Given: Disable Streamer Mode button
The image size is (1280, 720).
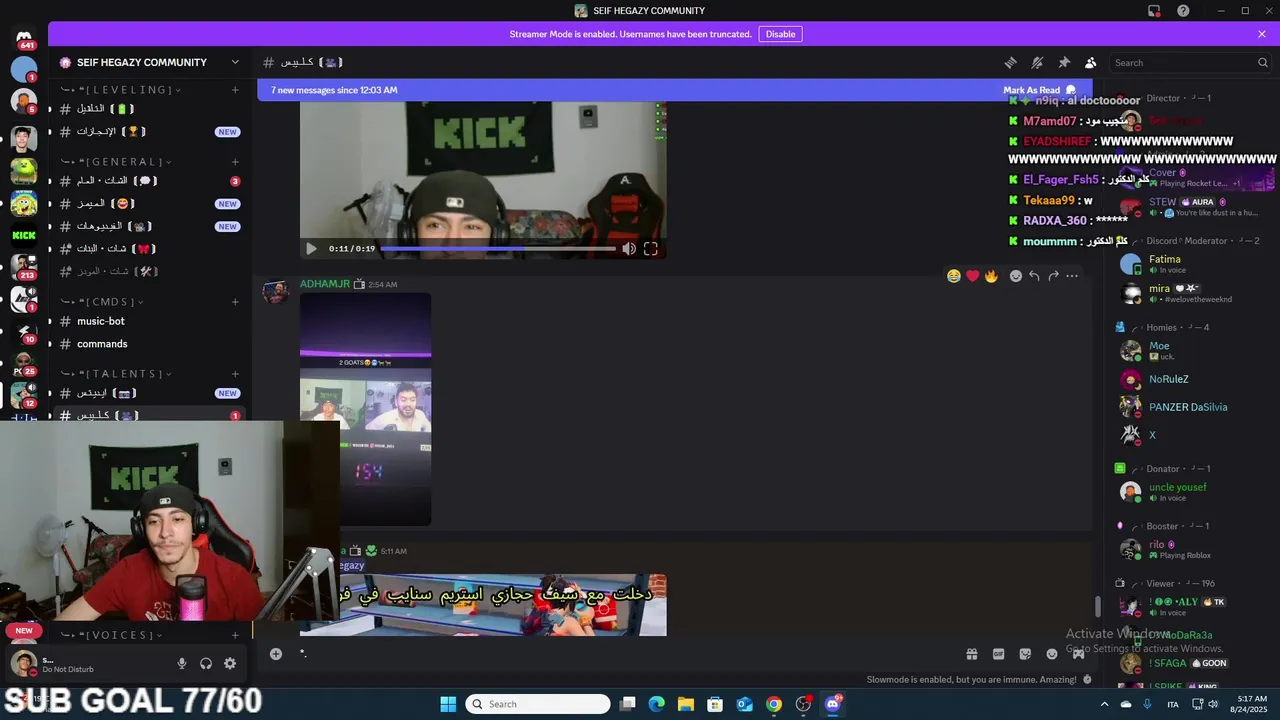Looking at the screenshot, I should coord(780,34).
